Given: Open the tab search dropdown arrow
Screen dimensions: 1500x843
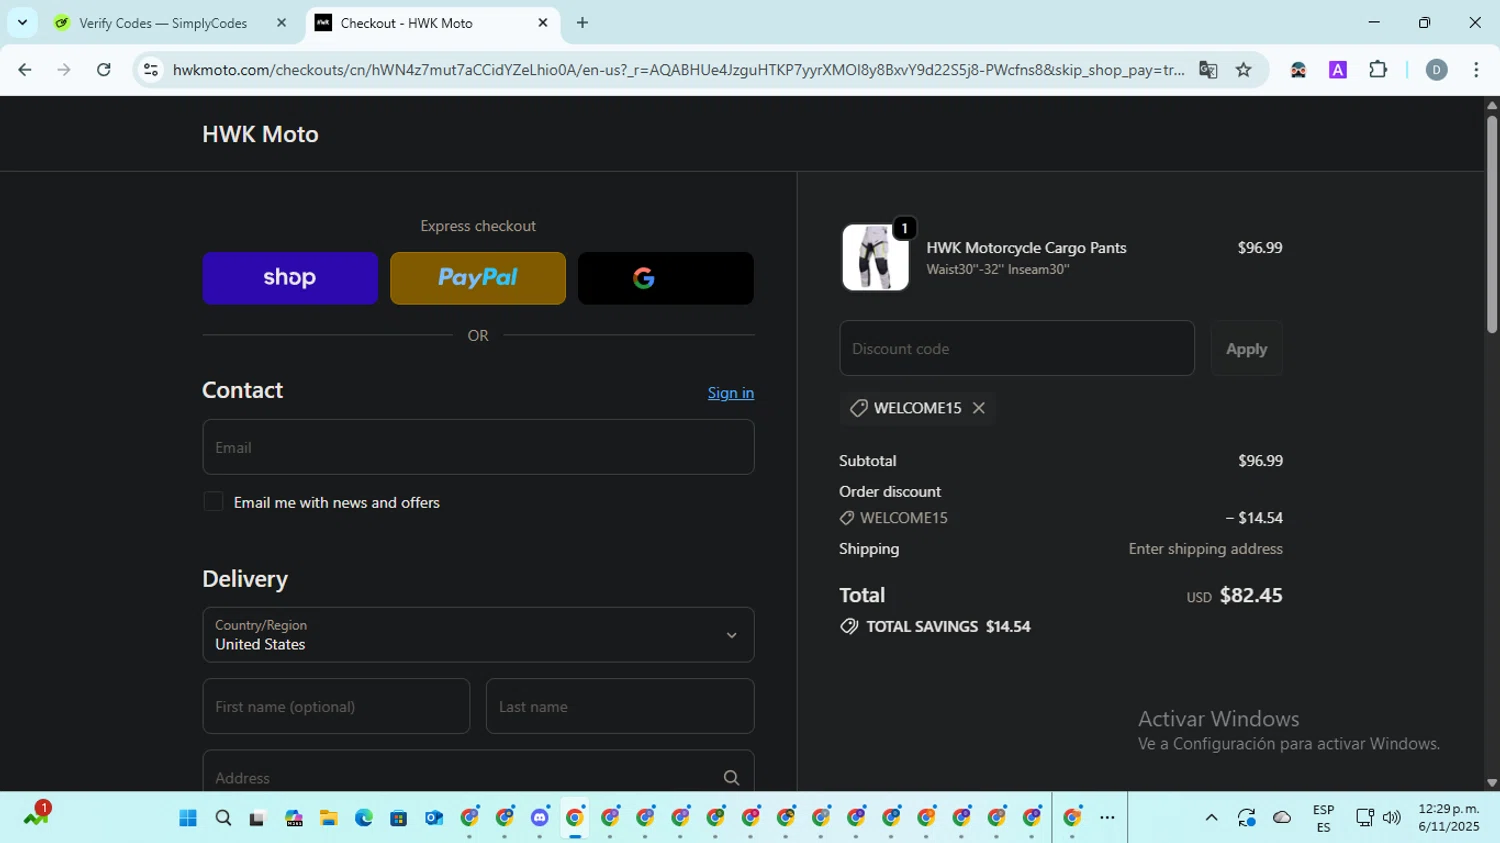Looking at the screenshot, I should (x=22, y=22).
